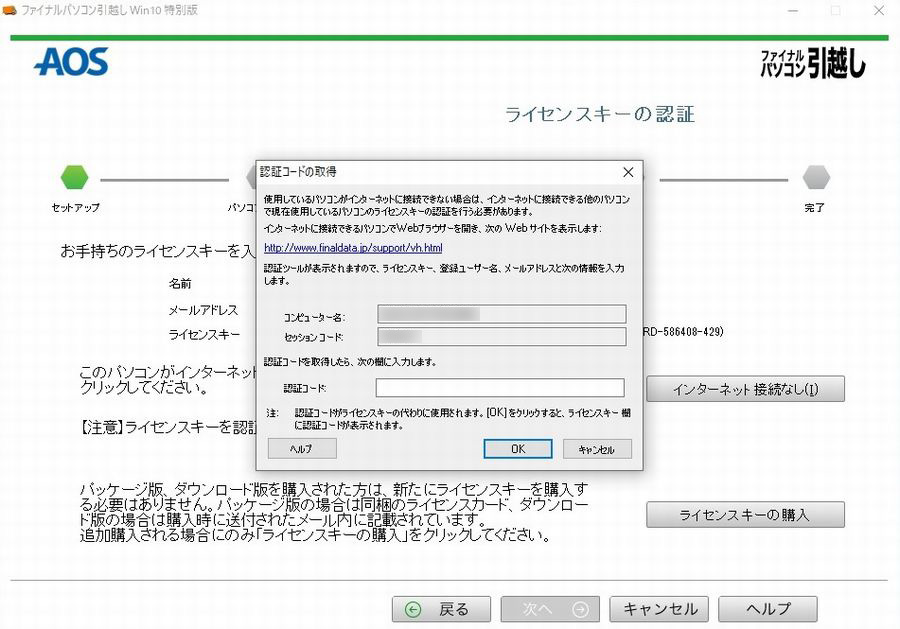Click the green セットアップ step hexagon
Viewport: 900px width, 629px height.
click(x=75, y=177)
